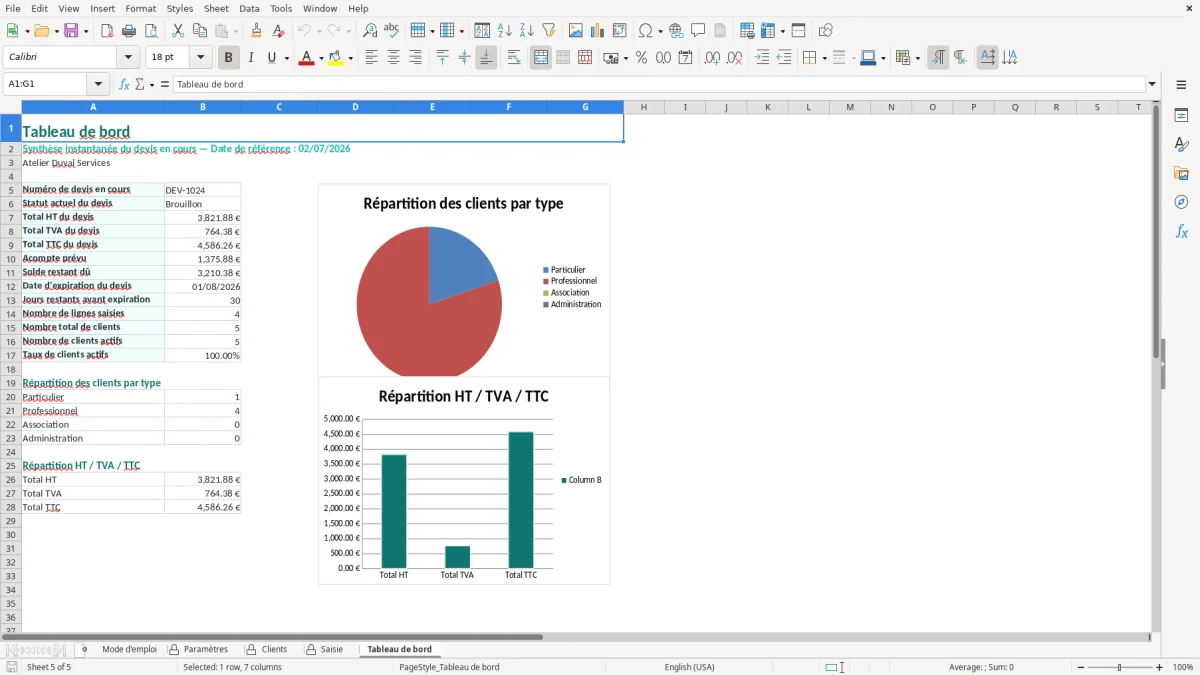Open the Special Character dropdown arrow
The width and height of the screenshot is (1200, 675).
point(660,31)
